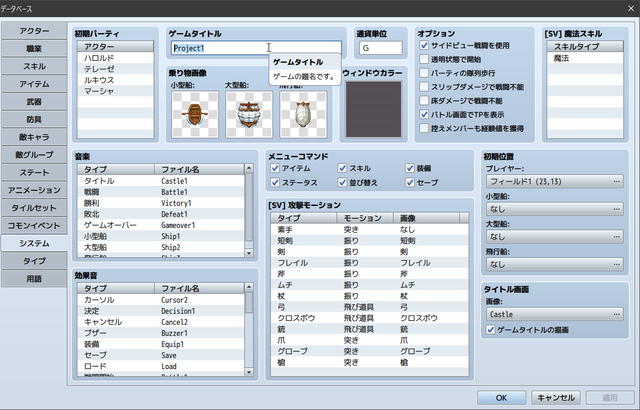Switch to アニメーション tab
Screen dimensions: 640x410
point(34,190)
